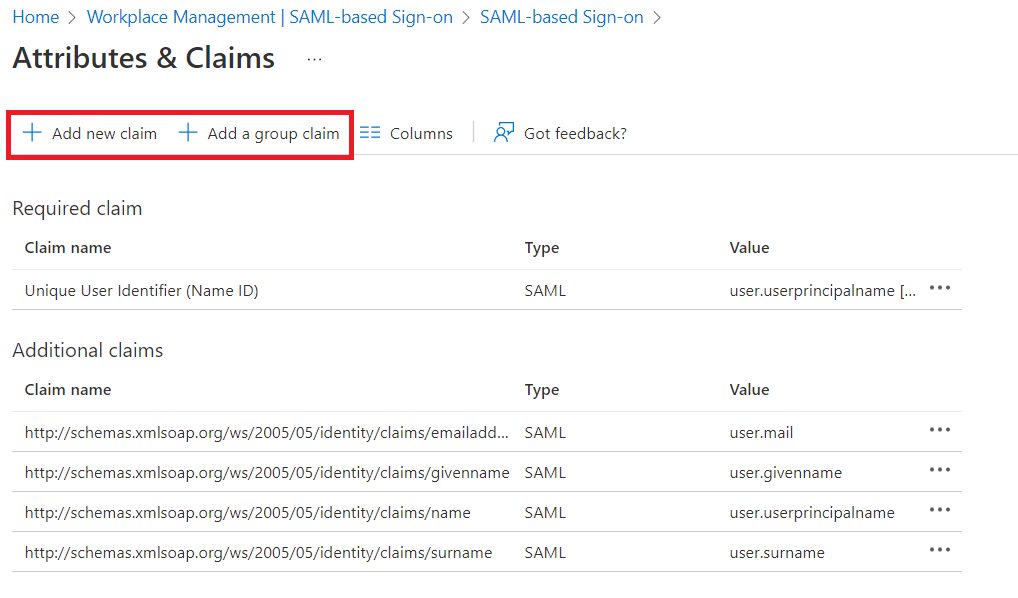Screen dimensions: 1018x598
Task: Click the Type header under Required claim
Action: (x=542, y=248)
